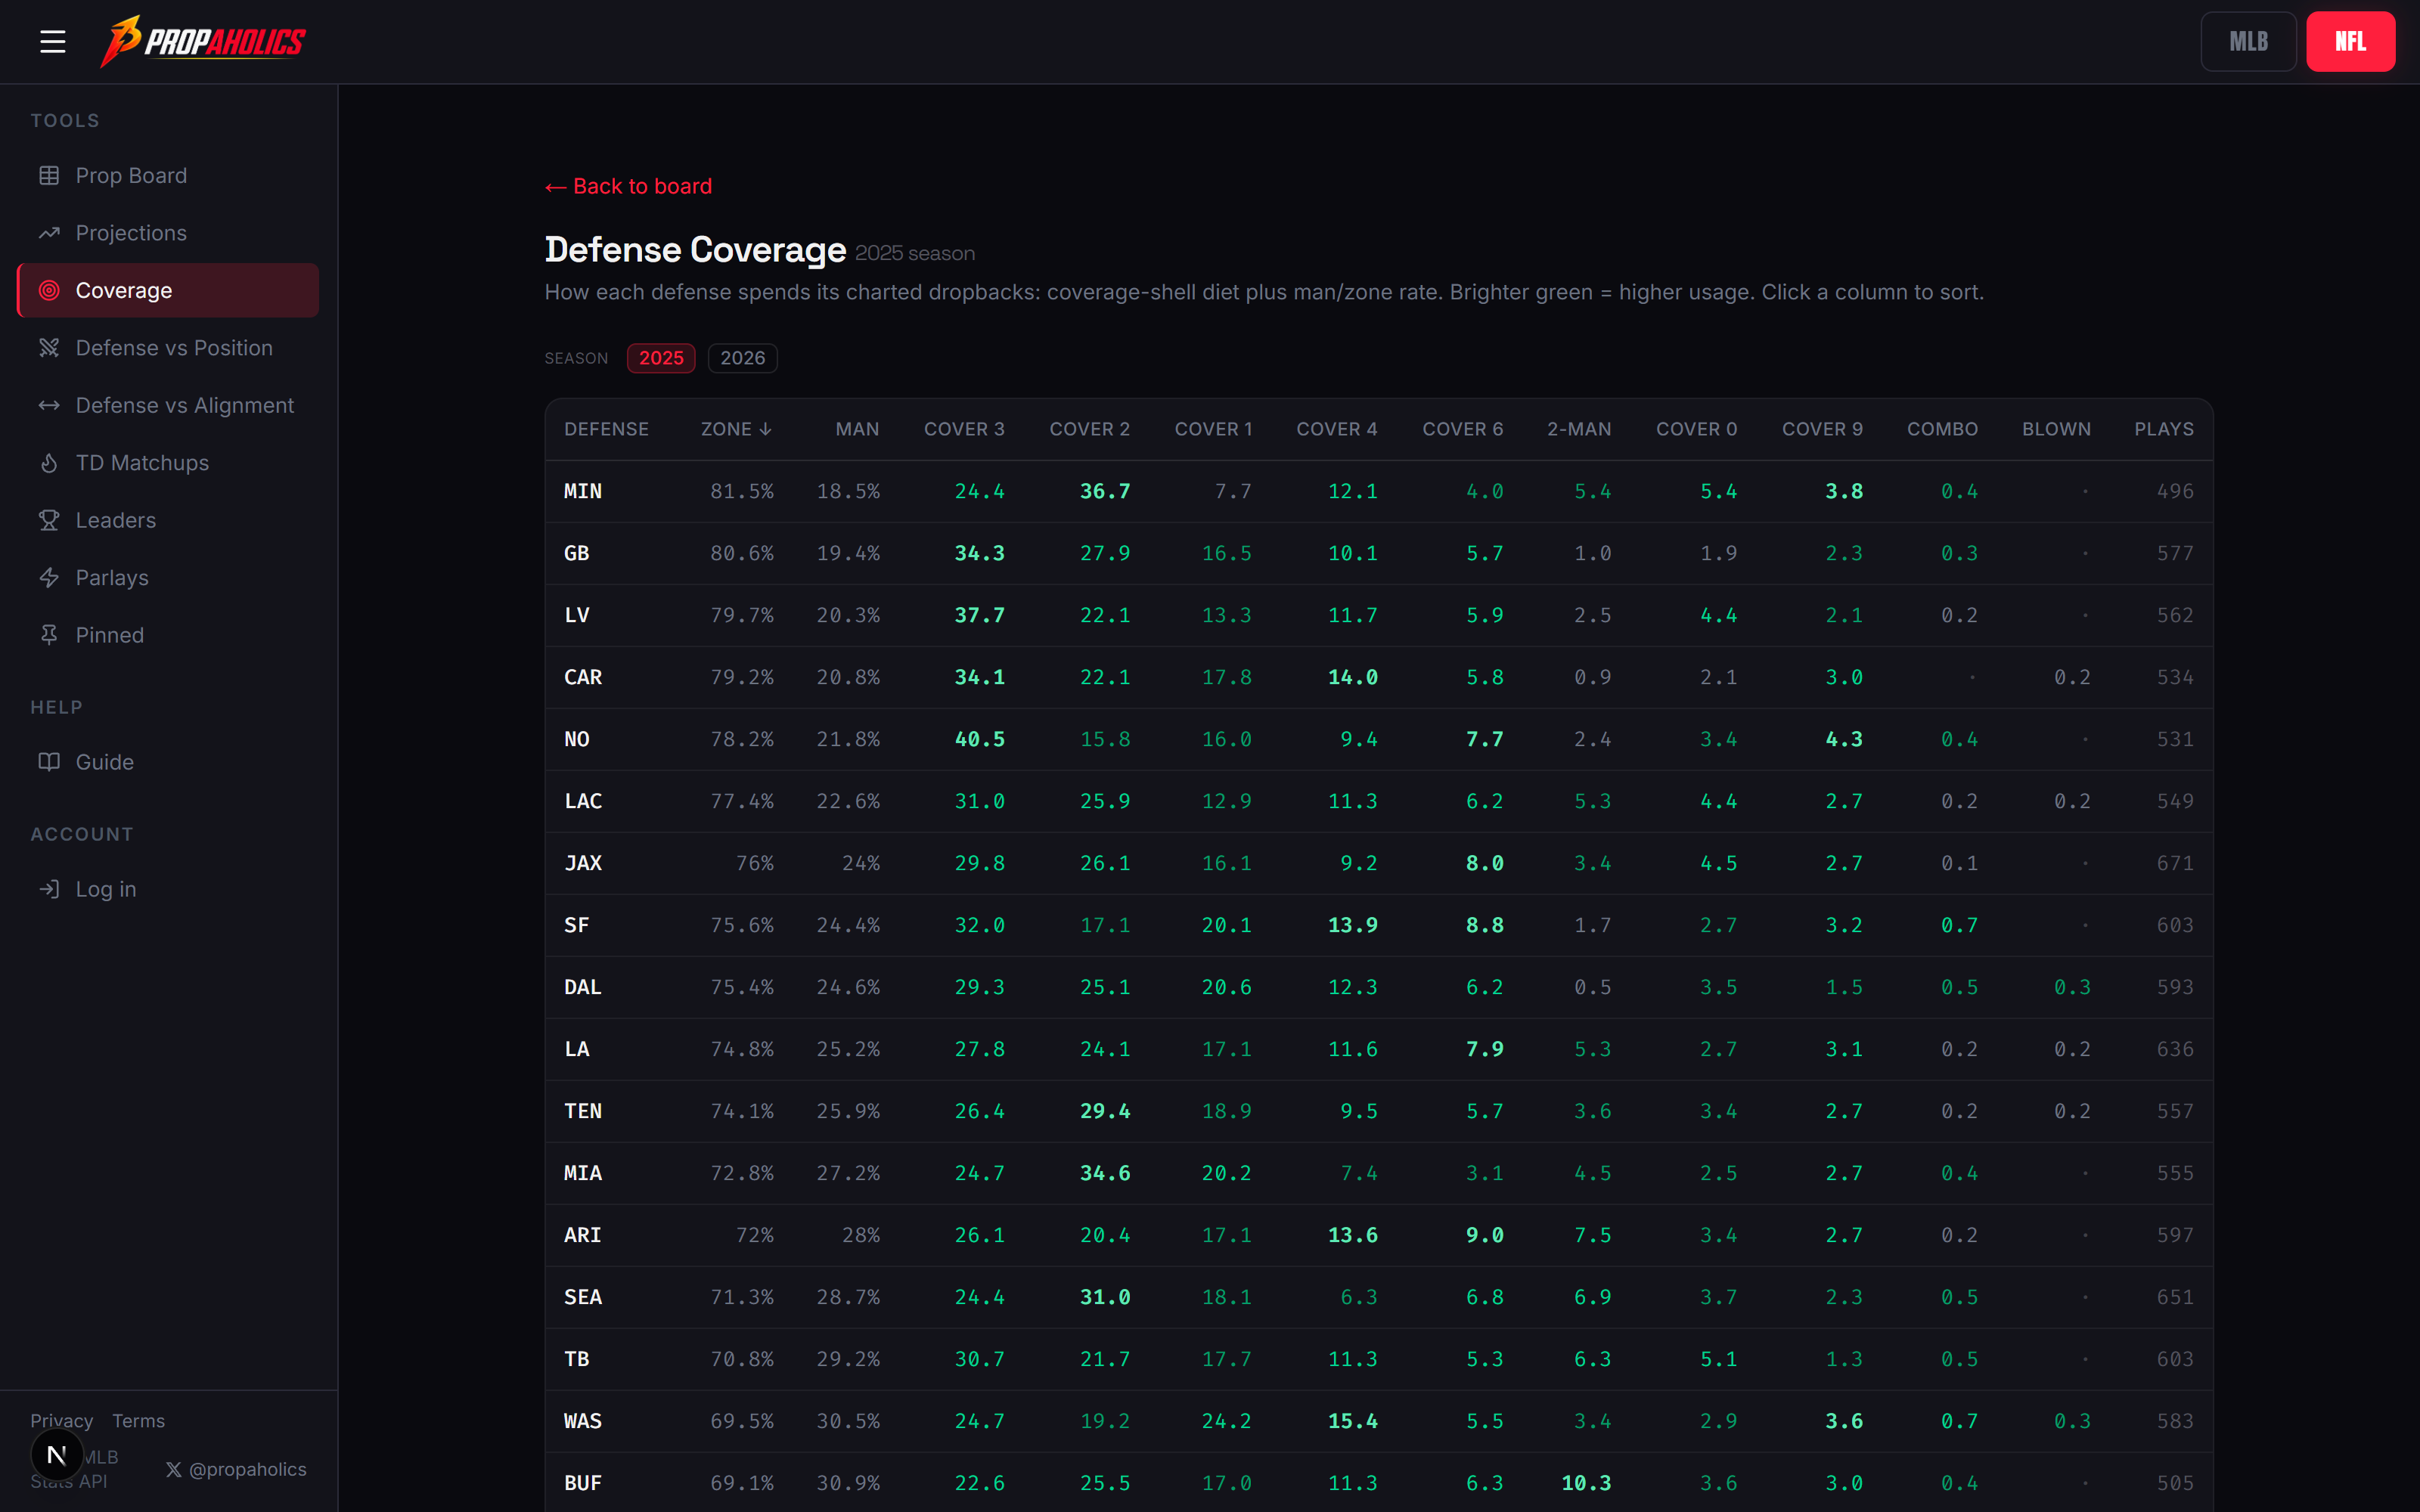Click JAX plays count 671

[x=2175, y=863]
